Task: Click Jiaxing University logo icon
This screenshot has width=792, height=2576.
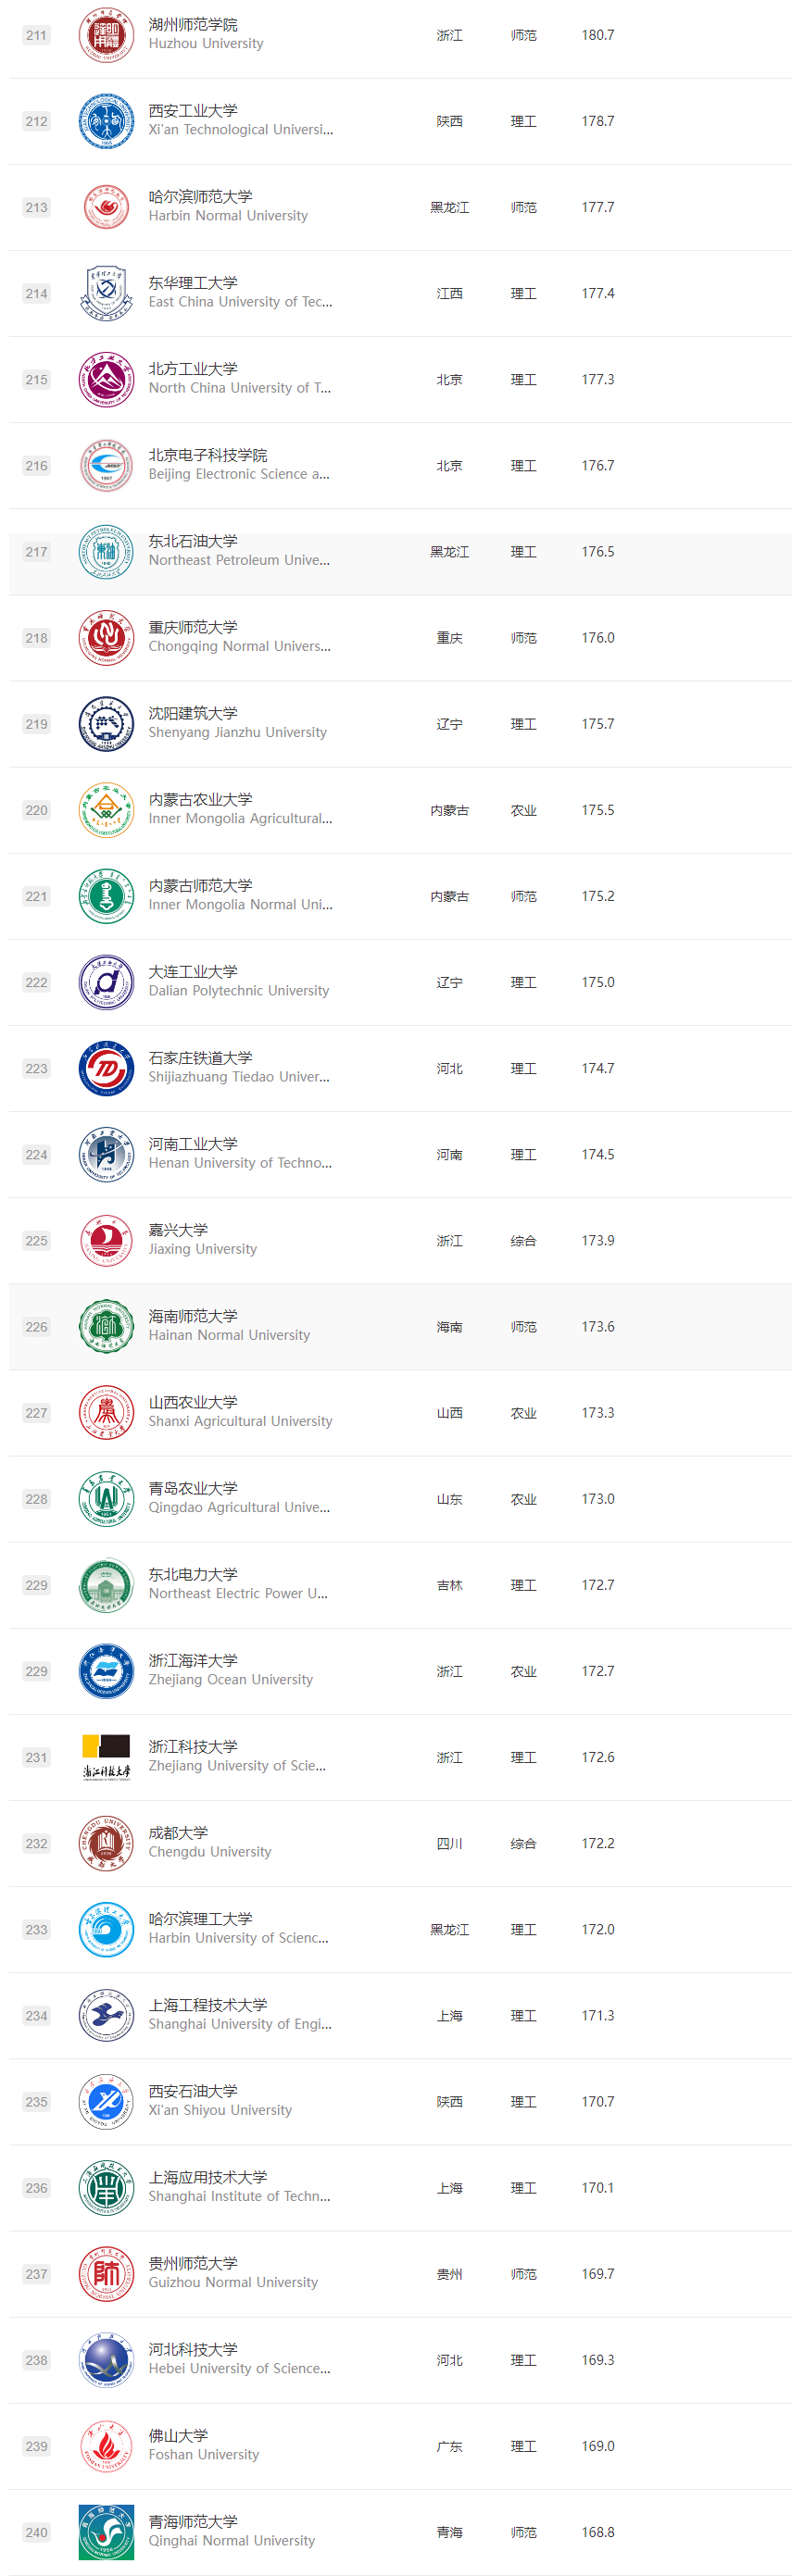Action: [x=106, y=1241]
